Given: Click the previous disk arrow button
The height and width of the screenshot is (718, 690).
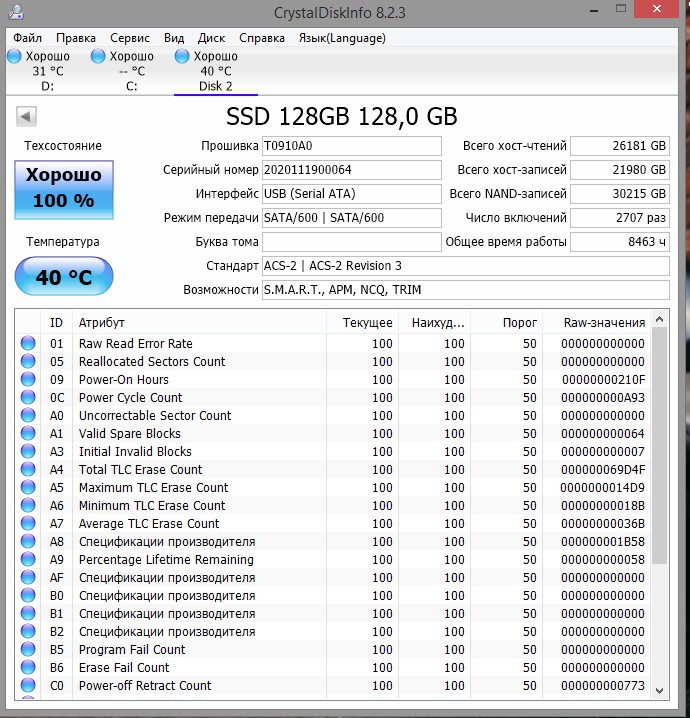Looking at the screenshot, I should (x=25, y=116).
